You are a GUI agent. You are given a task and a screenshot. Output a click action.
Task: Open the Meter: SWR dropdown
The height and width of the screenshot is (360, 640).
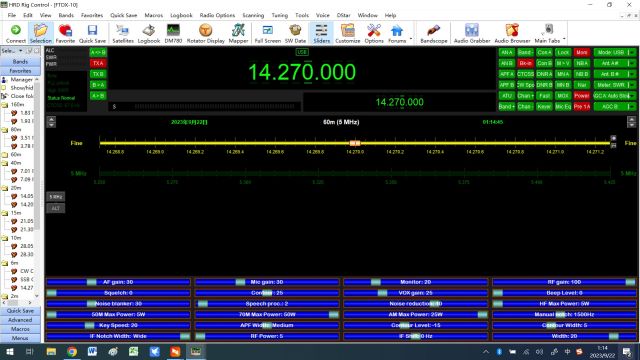point(614,85)
